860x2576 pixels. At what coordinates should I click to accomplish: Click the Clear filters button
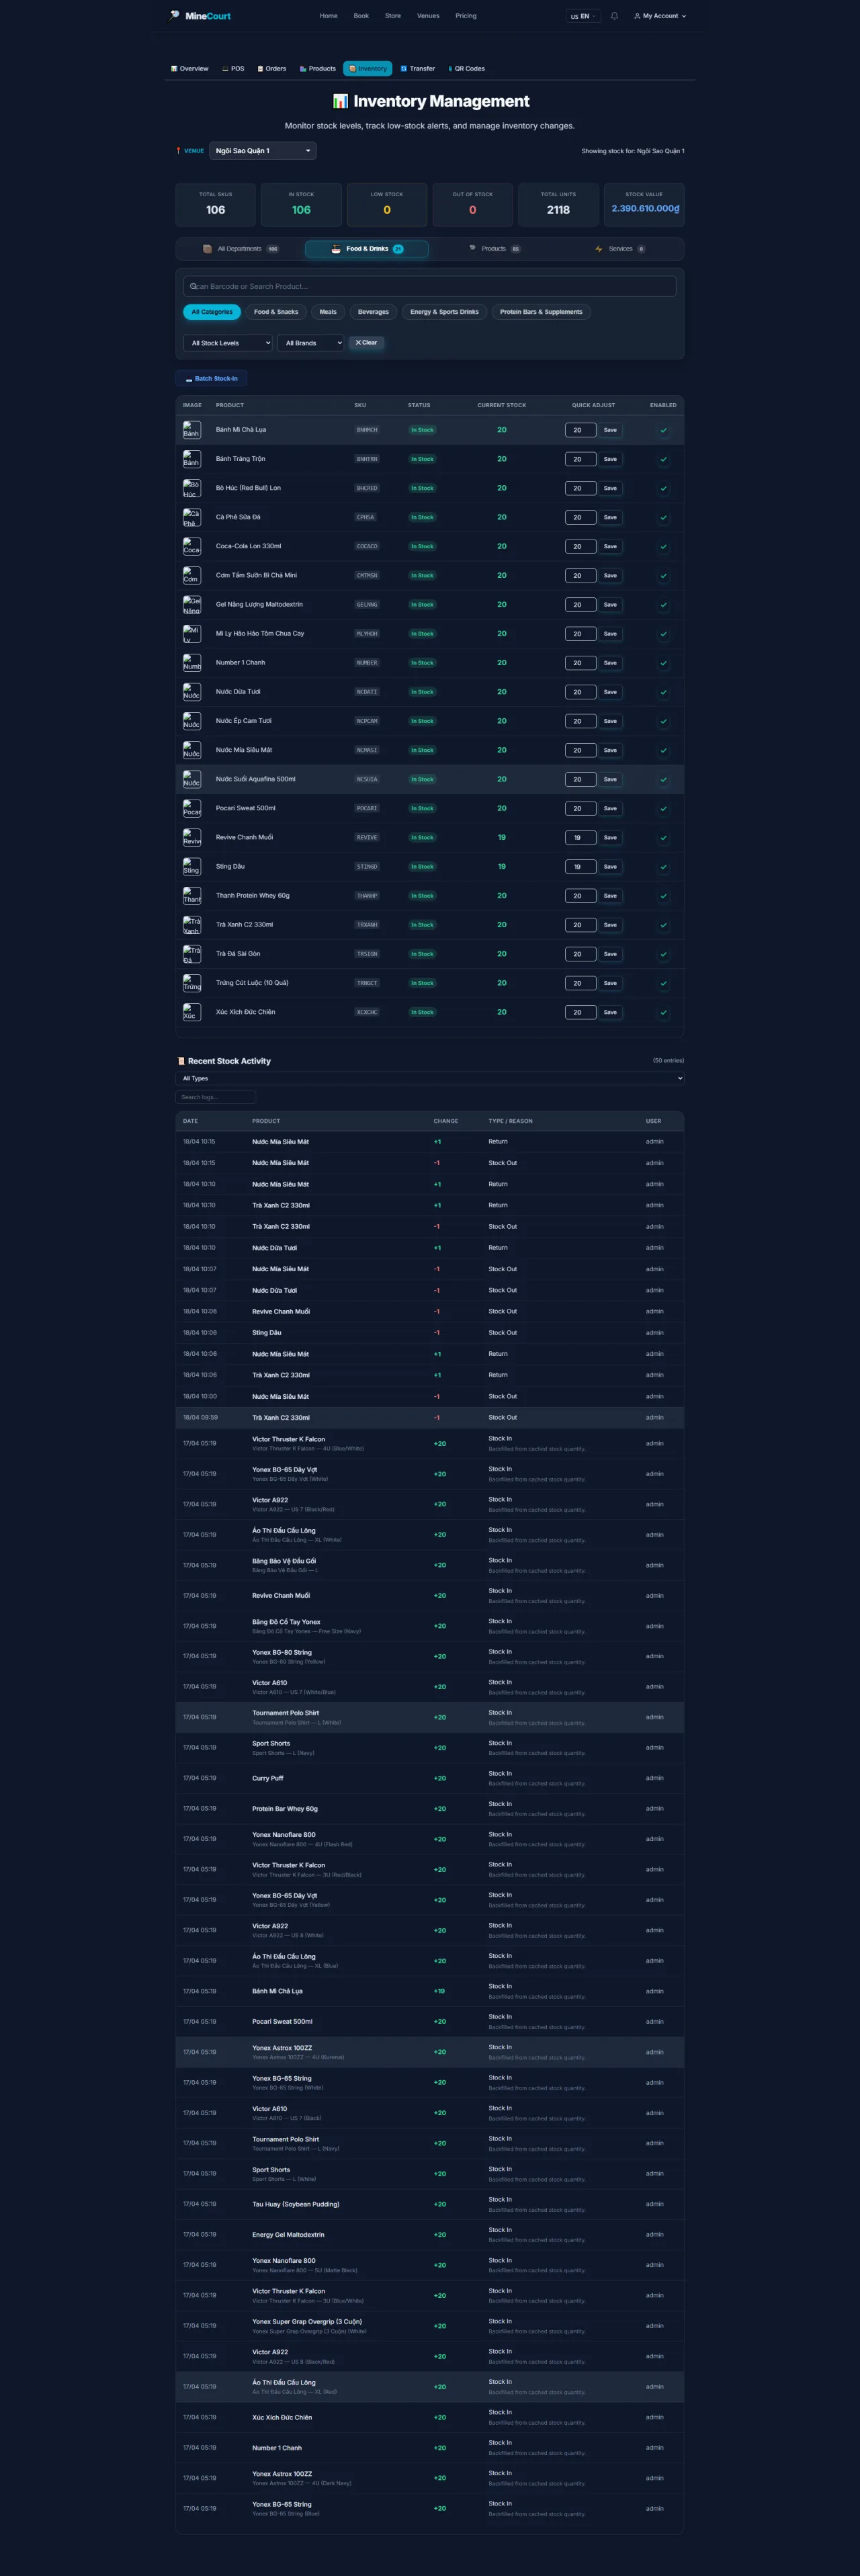point(366,343)
